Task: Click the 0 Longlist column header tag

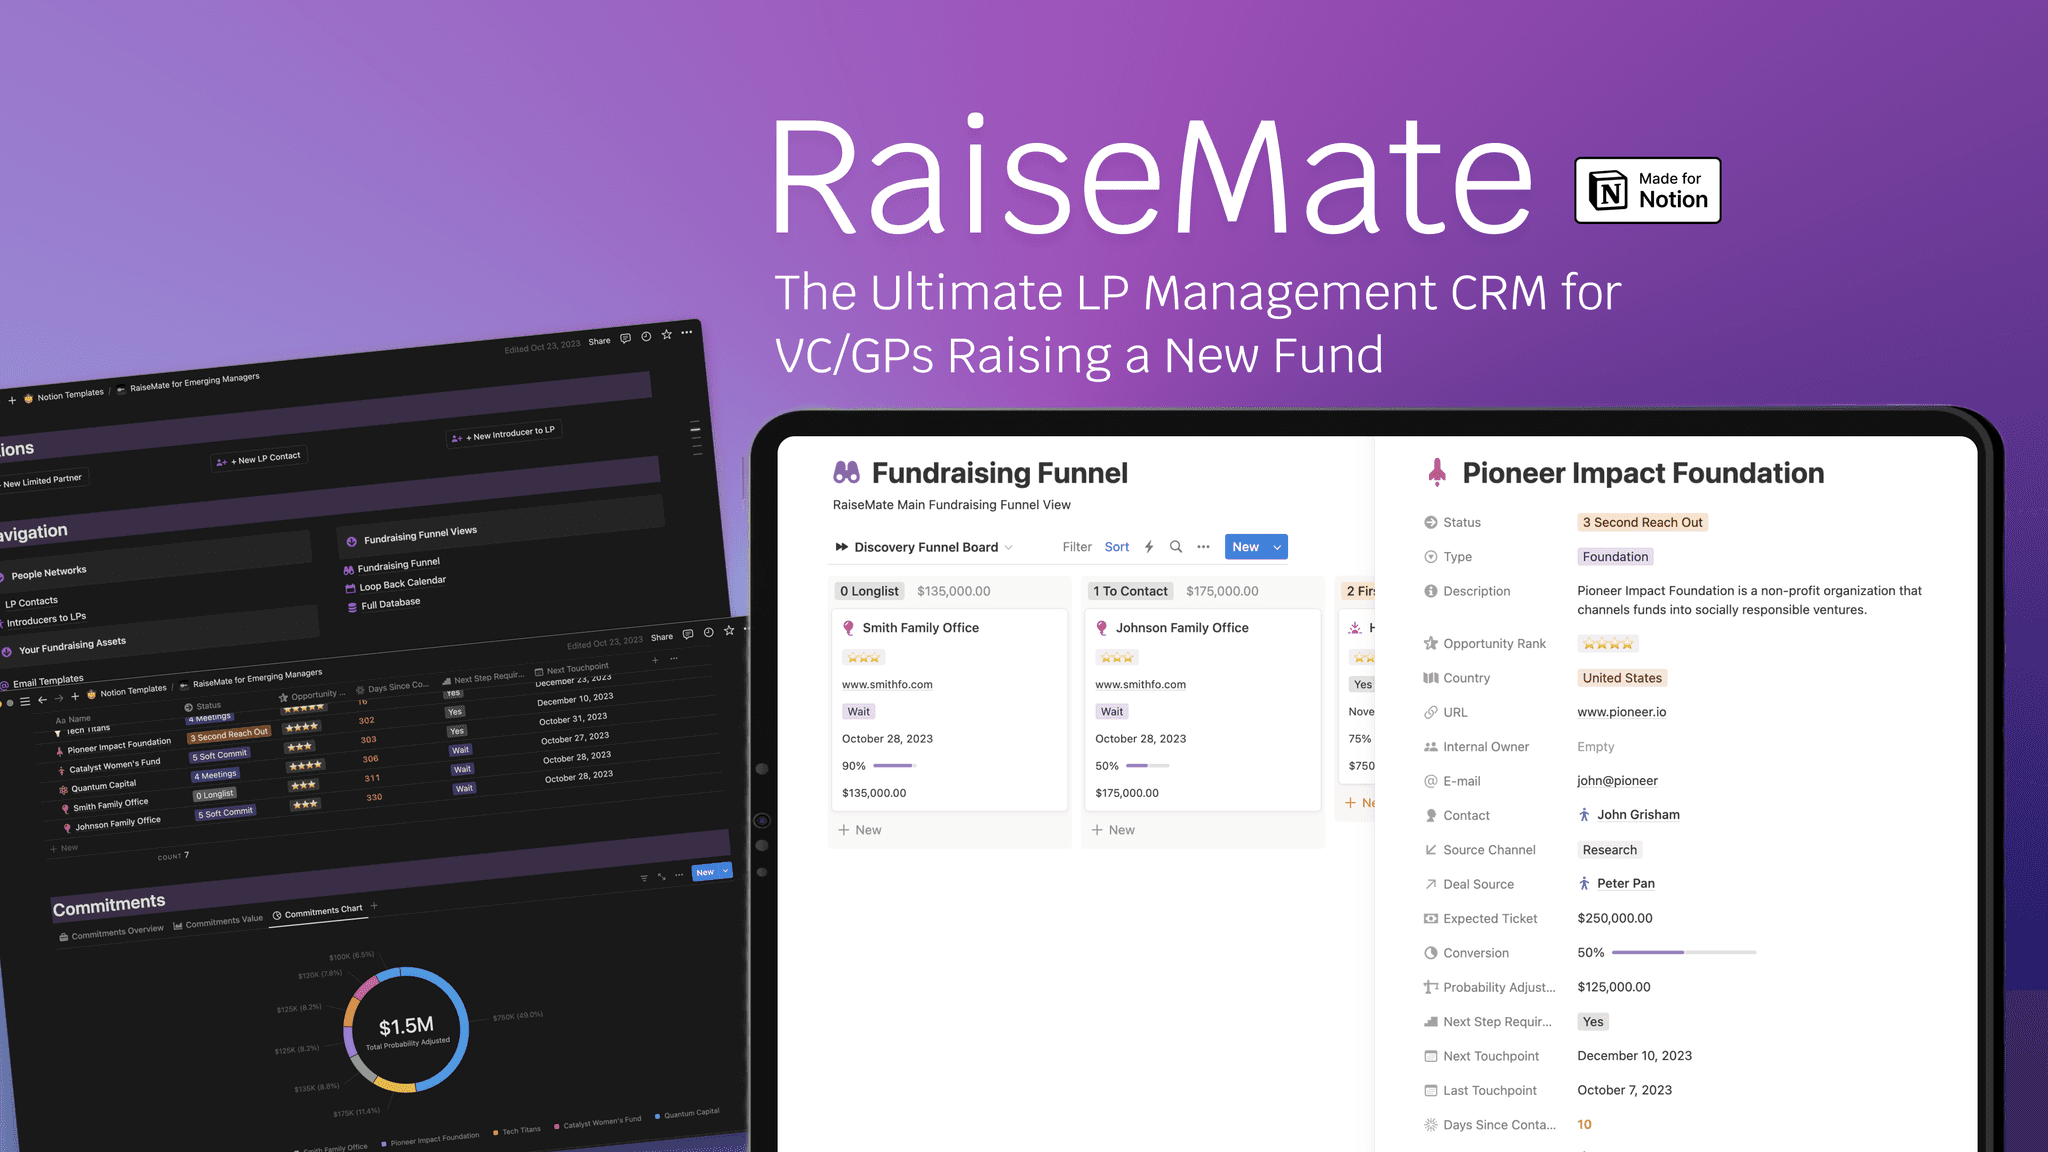Action: (869, 591)
